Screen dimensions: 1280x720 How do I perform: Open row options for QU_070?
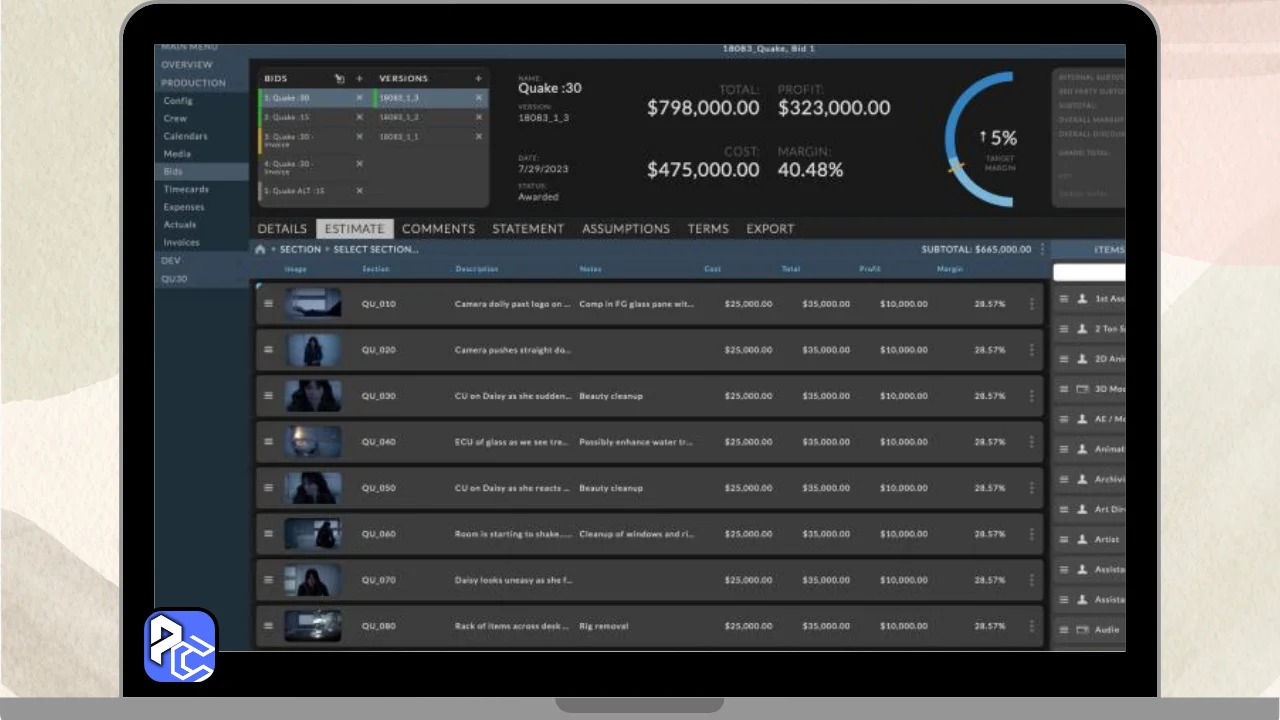click(x=1032, y=580)
